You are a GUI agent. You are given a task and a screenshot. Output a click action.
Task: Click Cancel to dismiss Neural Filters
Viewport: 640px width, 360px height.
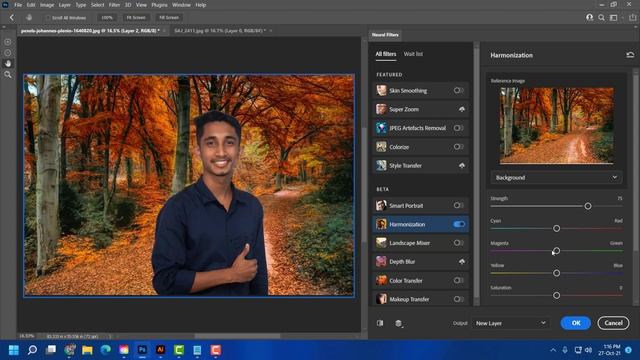(613, 323)
